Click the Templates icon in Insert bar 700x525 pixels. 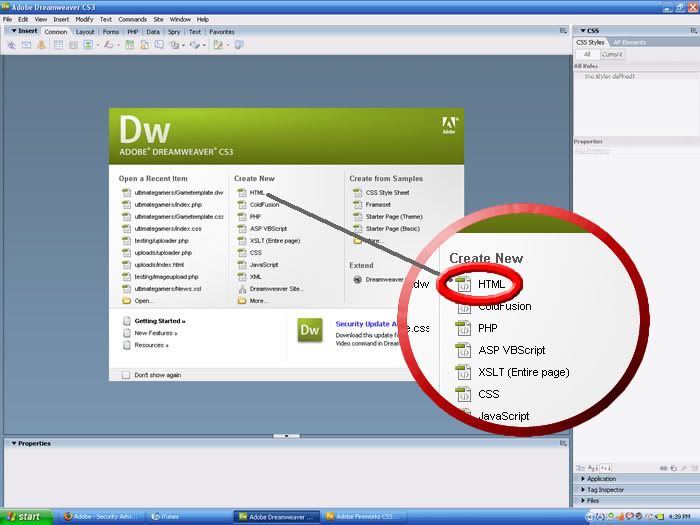(x=218, y=45)
